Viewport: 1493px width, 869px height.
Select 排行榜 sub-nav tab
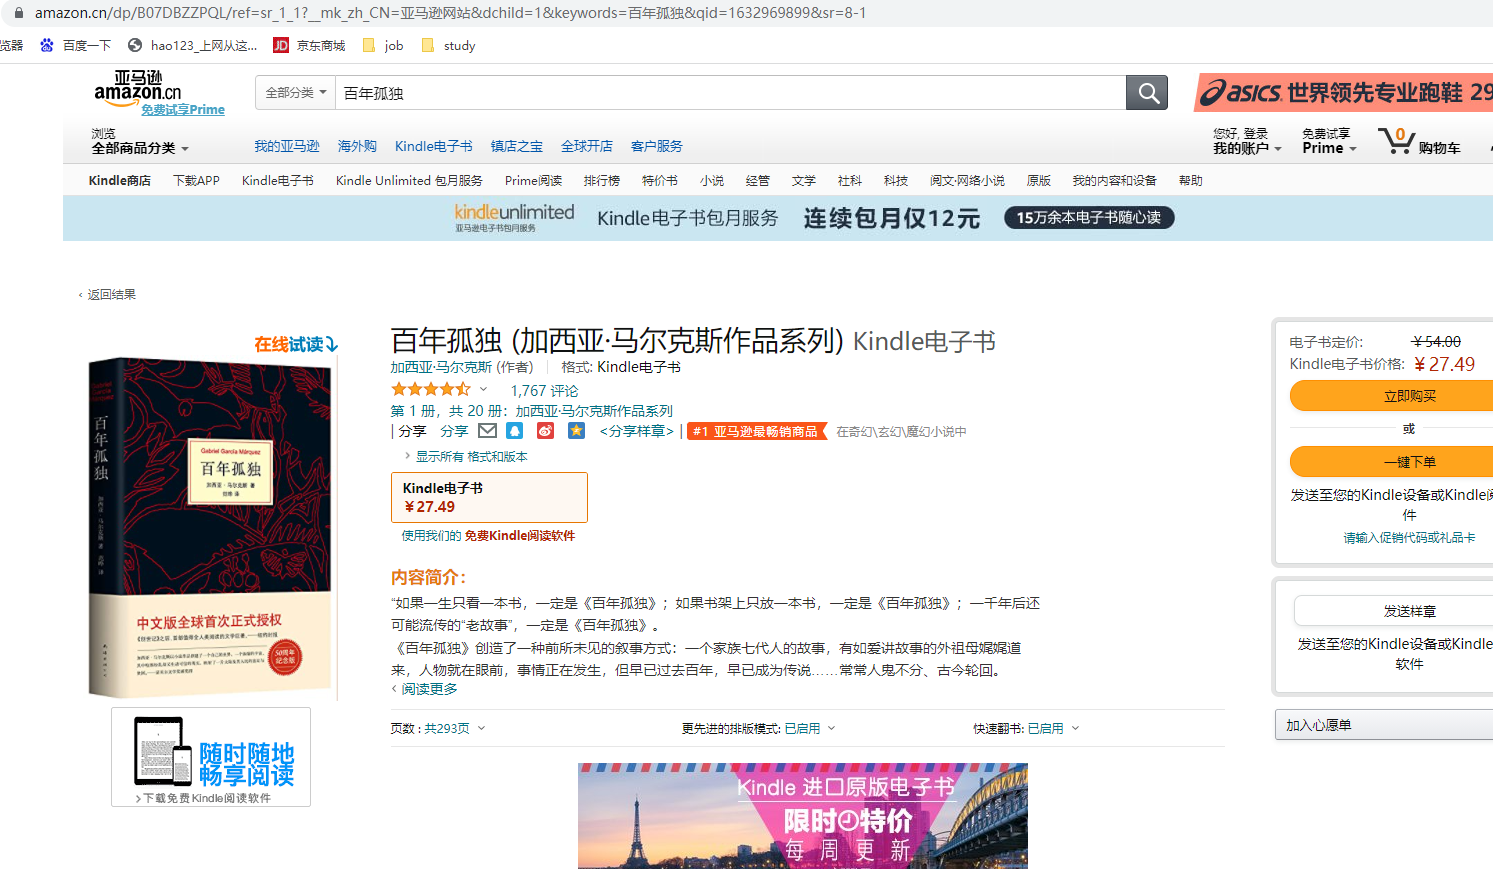coord(601,180)
